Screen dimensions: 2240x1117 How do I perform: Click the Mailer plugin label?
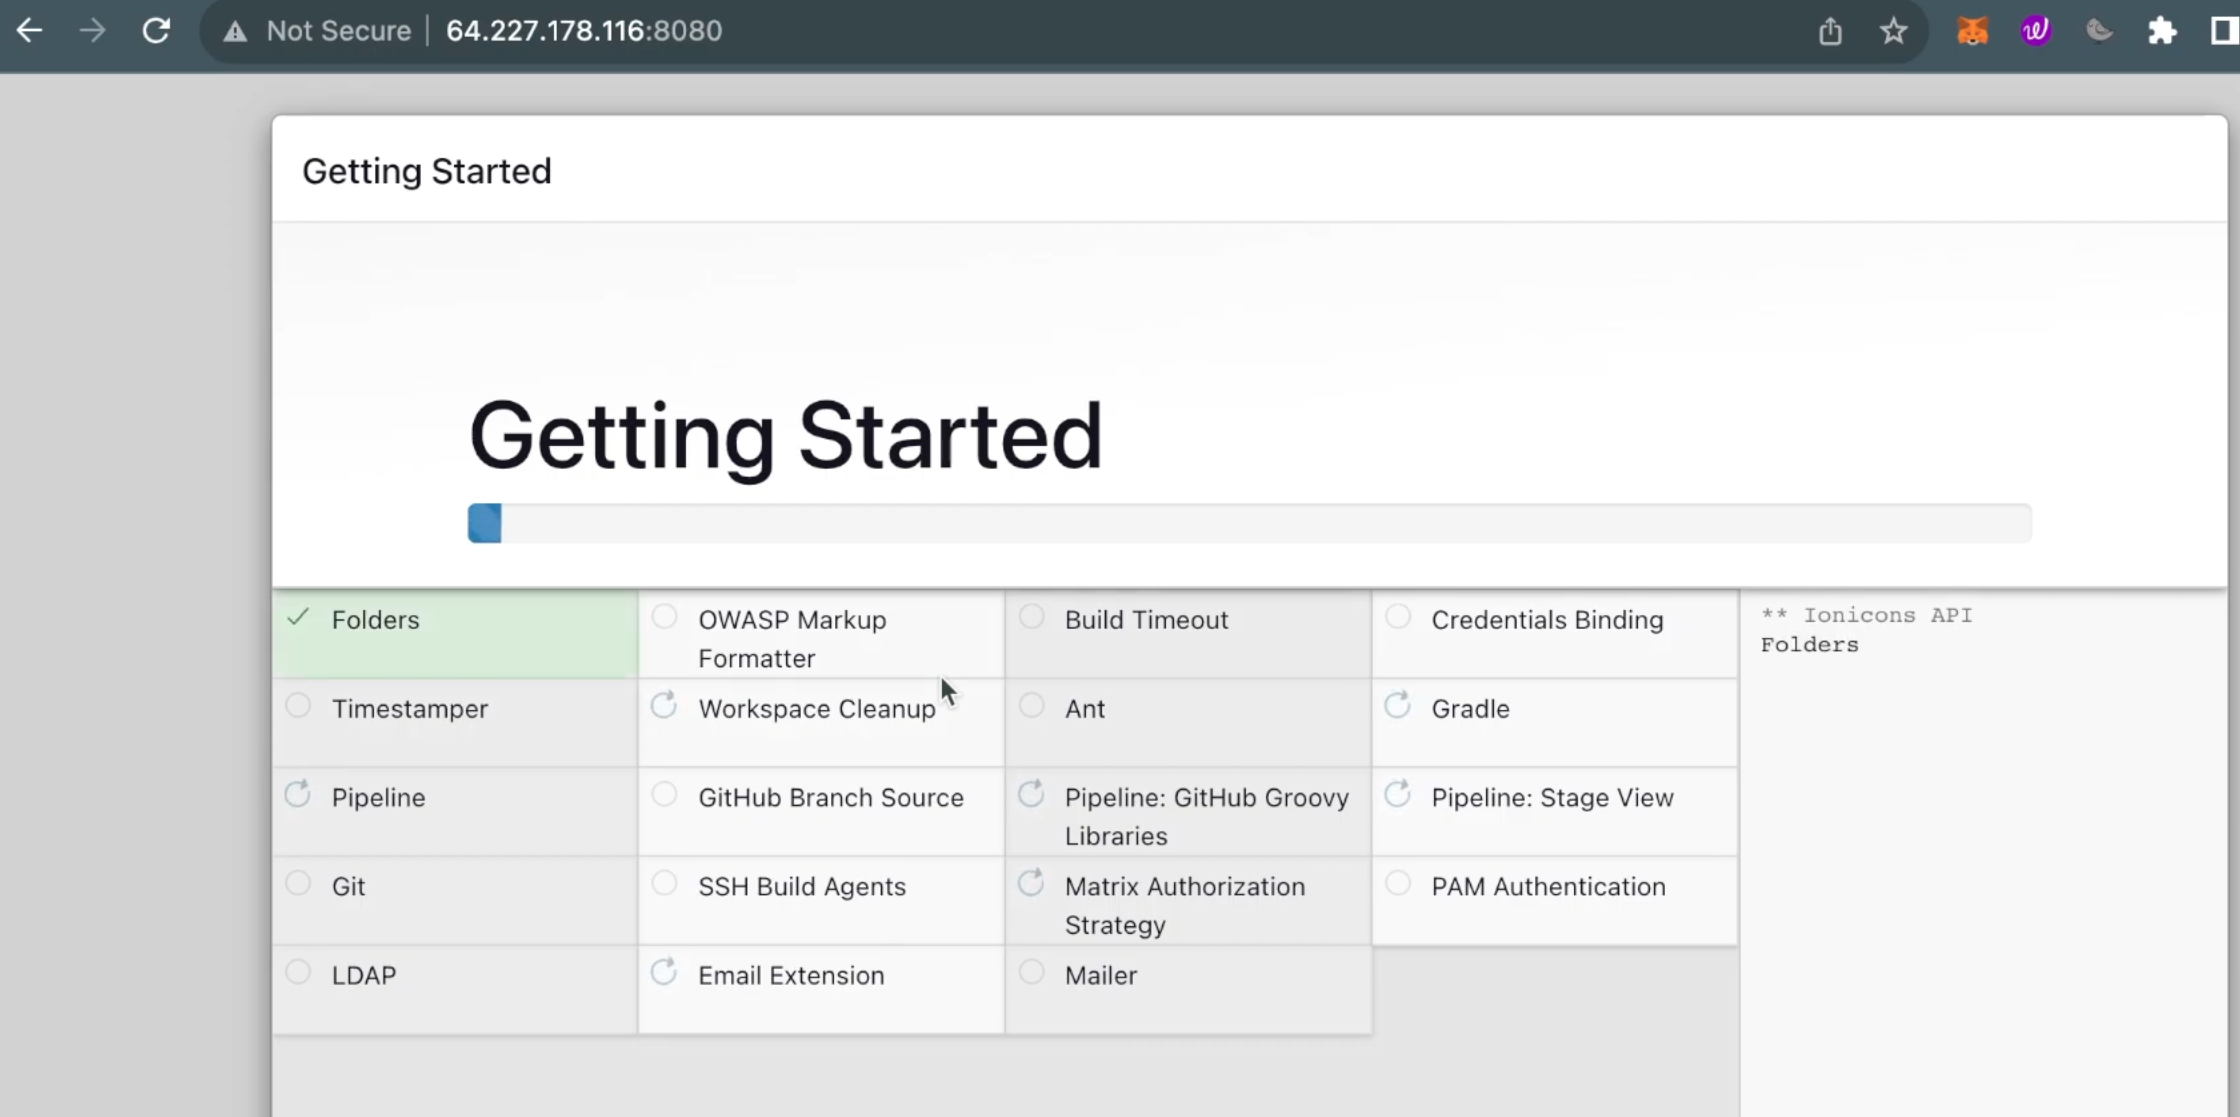(1100, 976)
